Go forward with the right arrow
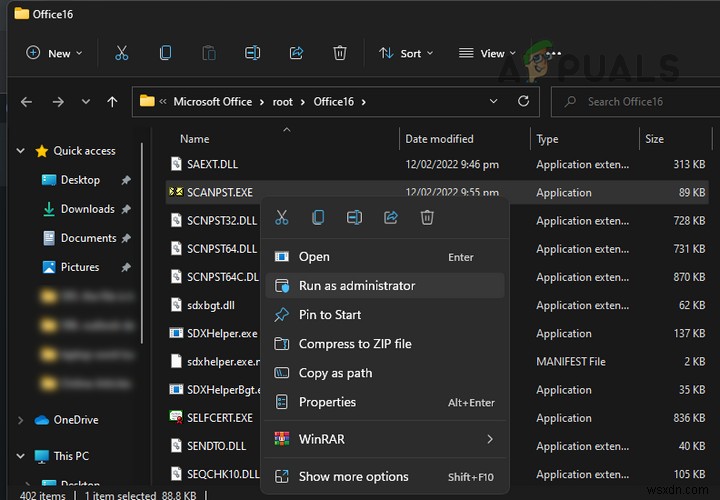This screenshot has height=500, width=720. 58,101
